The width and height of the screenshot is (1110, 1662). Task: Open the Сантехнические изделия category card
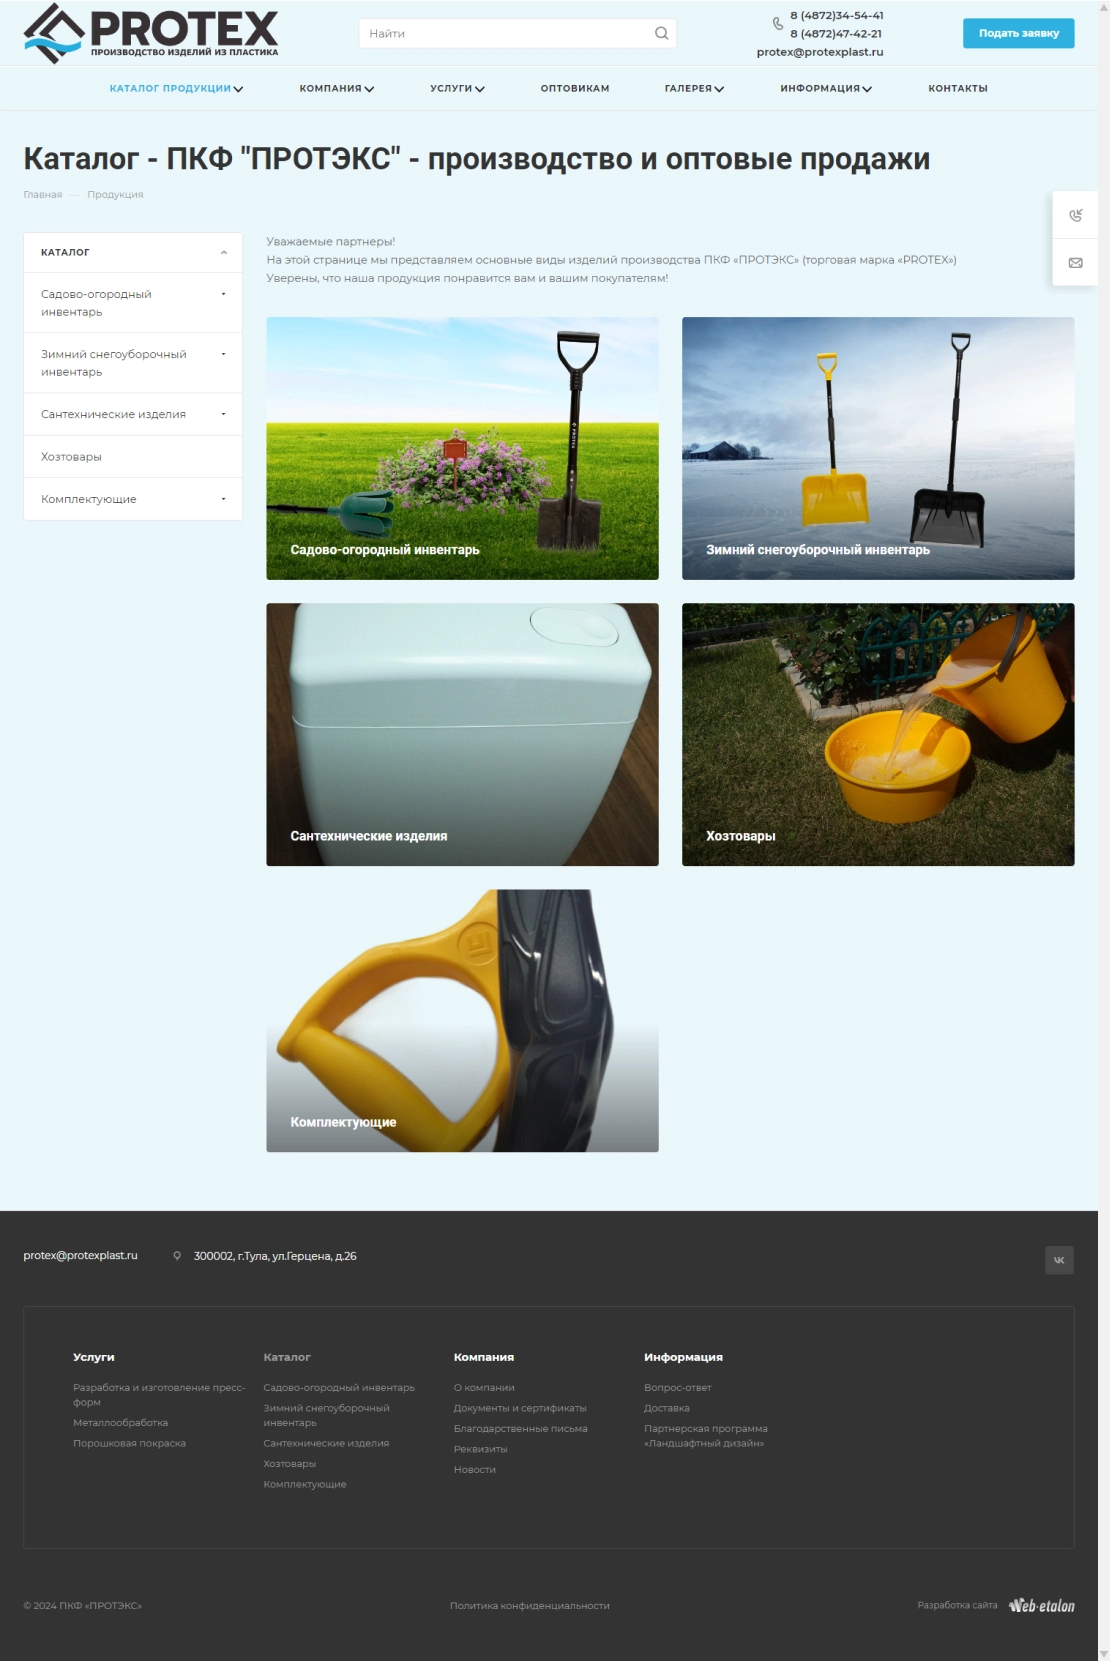[x=462, y=734]
